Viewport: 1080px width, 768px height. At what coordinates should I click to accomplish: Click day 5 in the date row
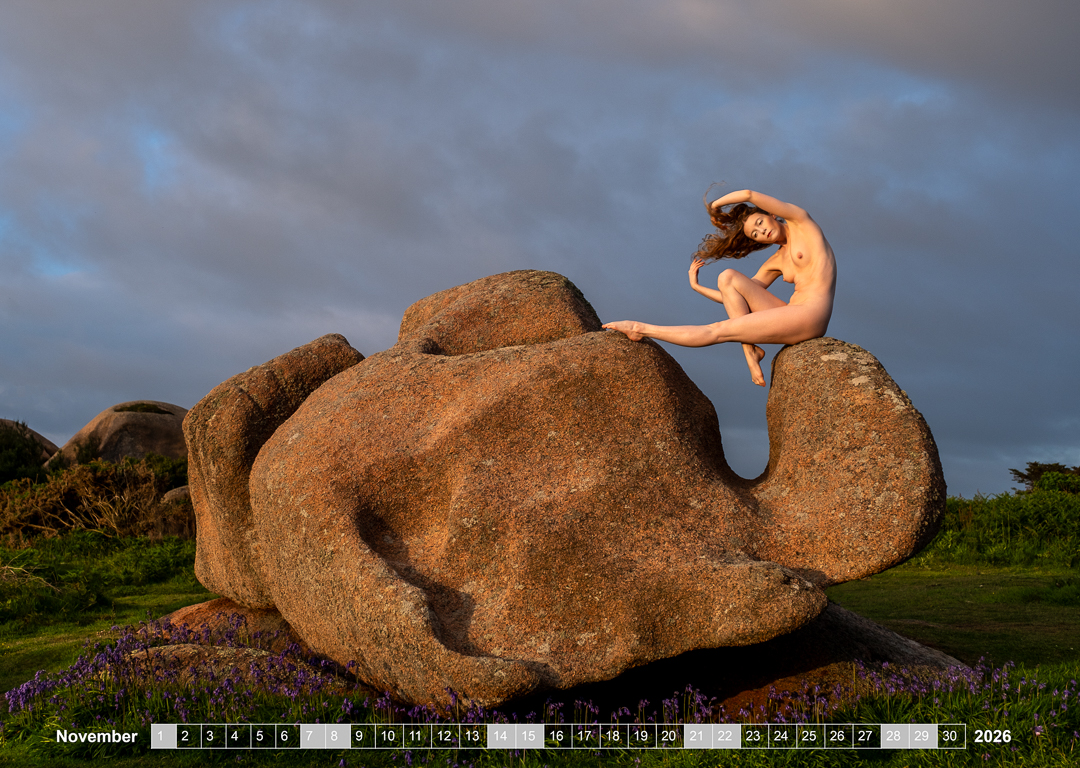[x=260, y=736]
